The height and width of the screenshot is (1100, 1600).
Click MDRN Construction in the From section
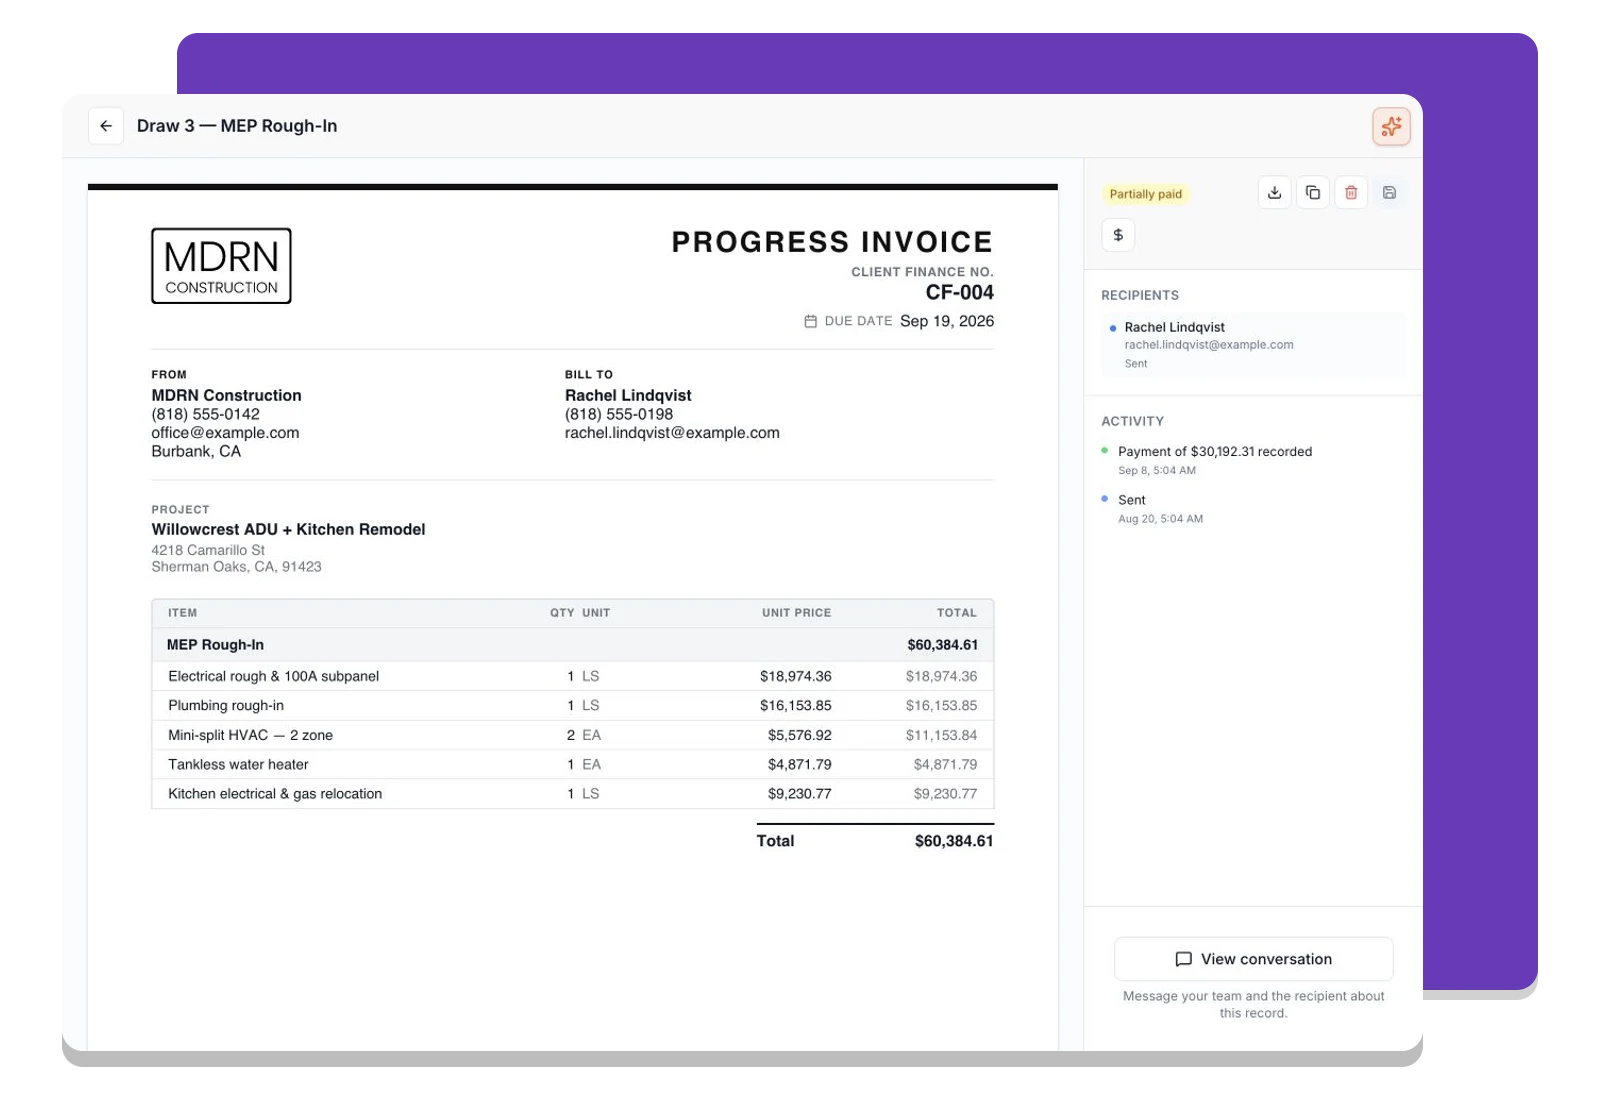pos(226,395)
